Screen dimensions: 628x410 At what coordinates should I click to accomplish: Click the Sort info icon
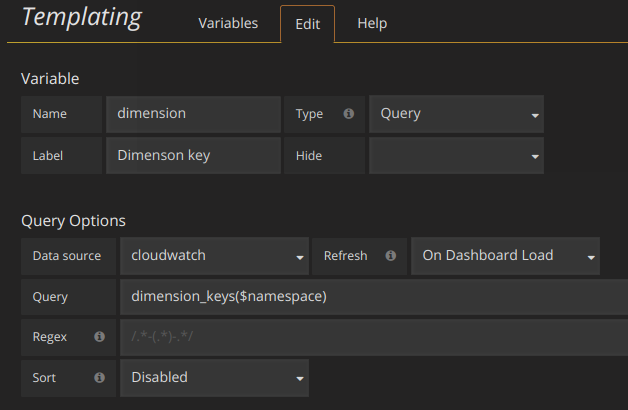tap(99, 377)
